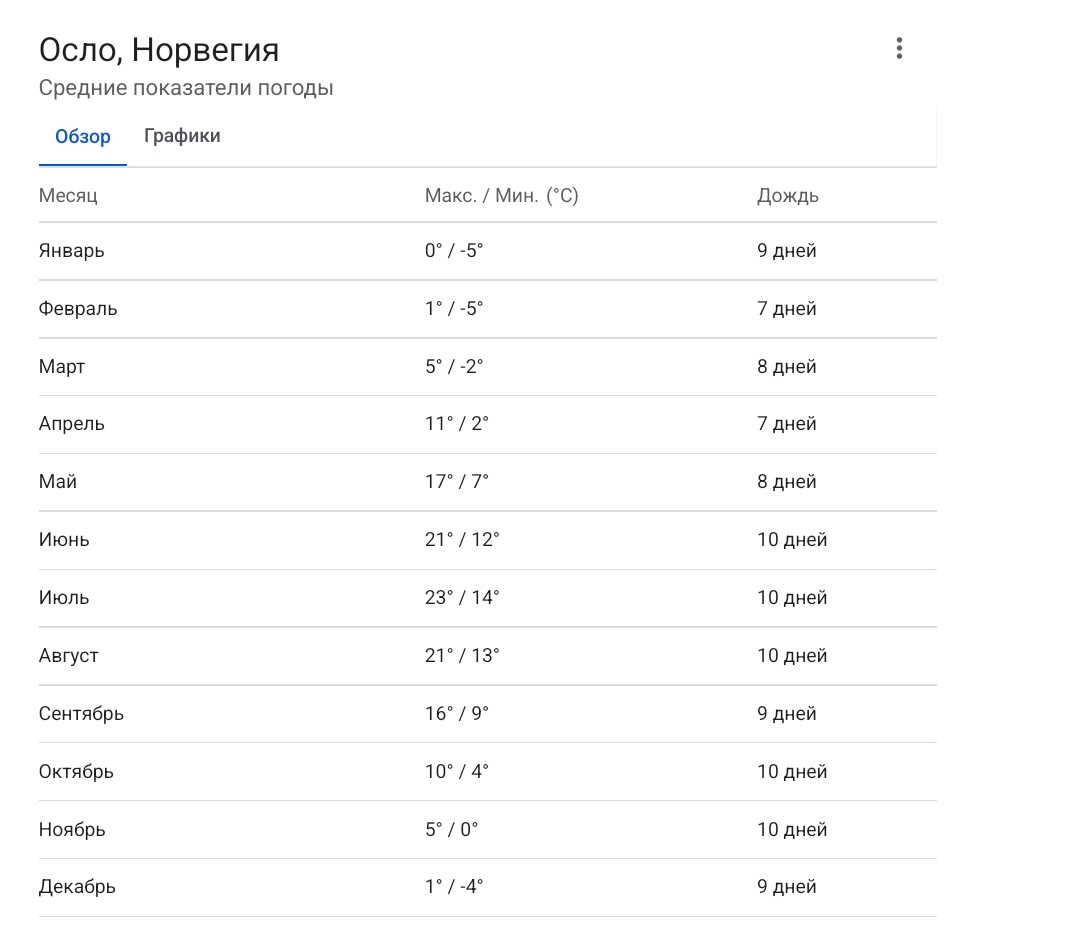The width and height of the screenshot is (1080, 943).
Task: Click the Месяц column header
Action: tap(68, 195)
